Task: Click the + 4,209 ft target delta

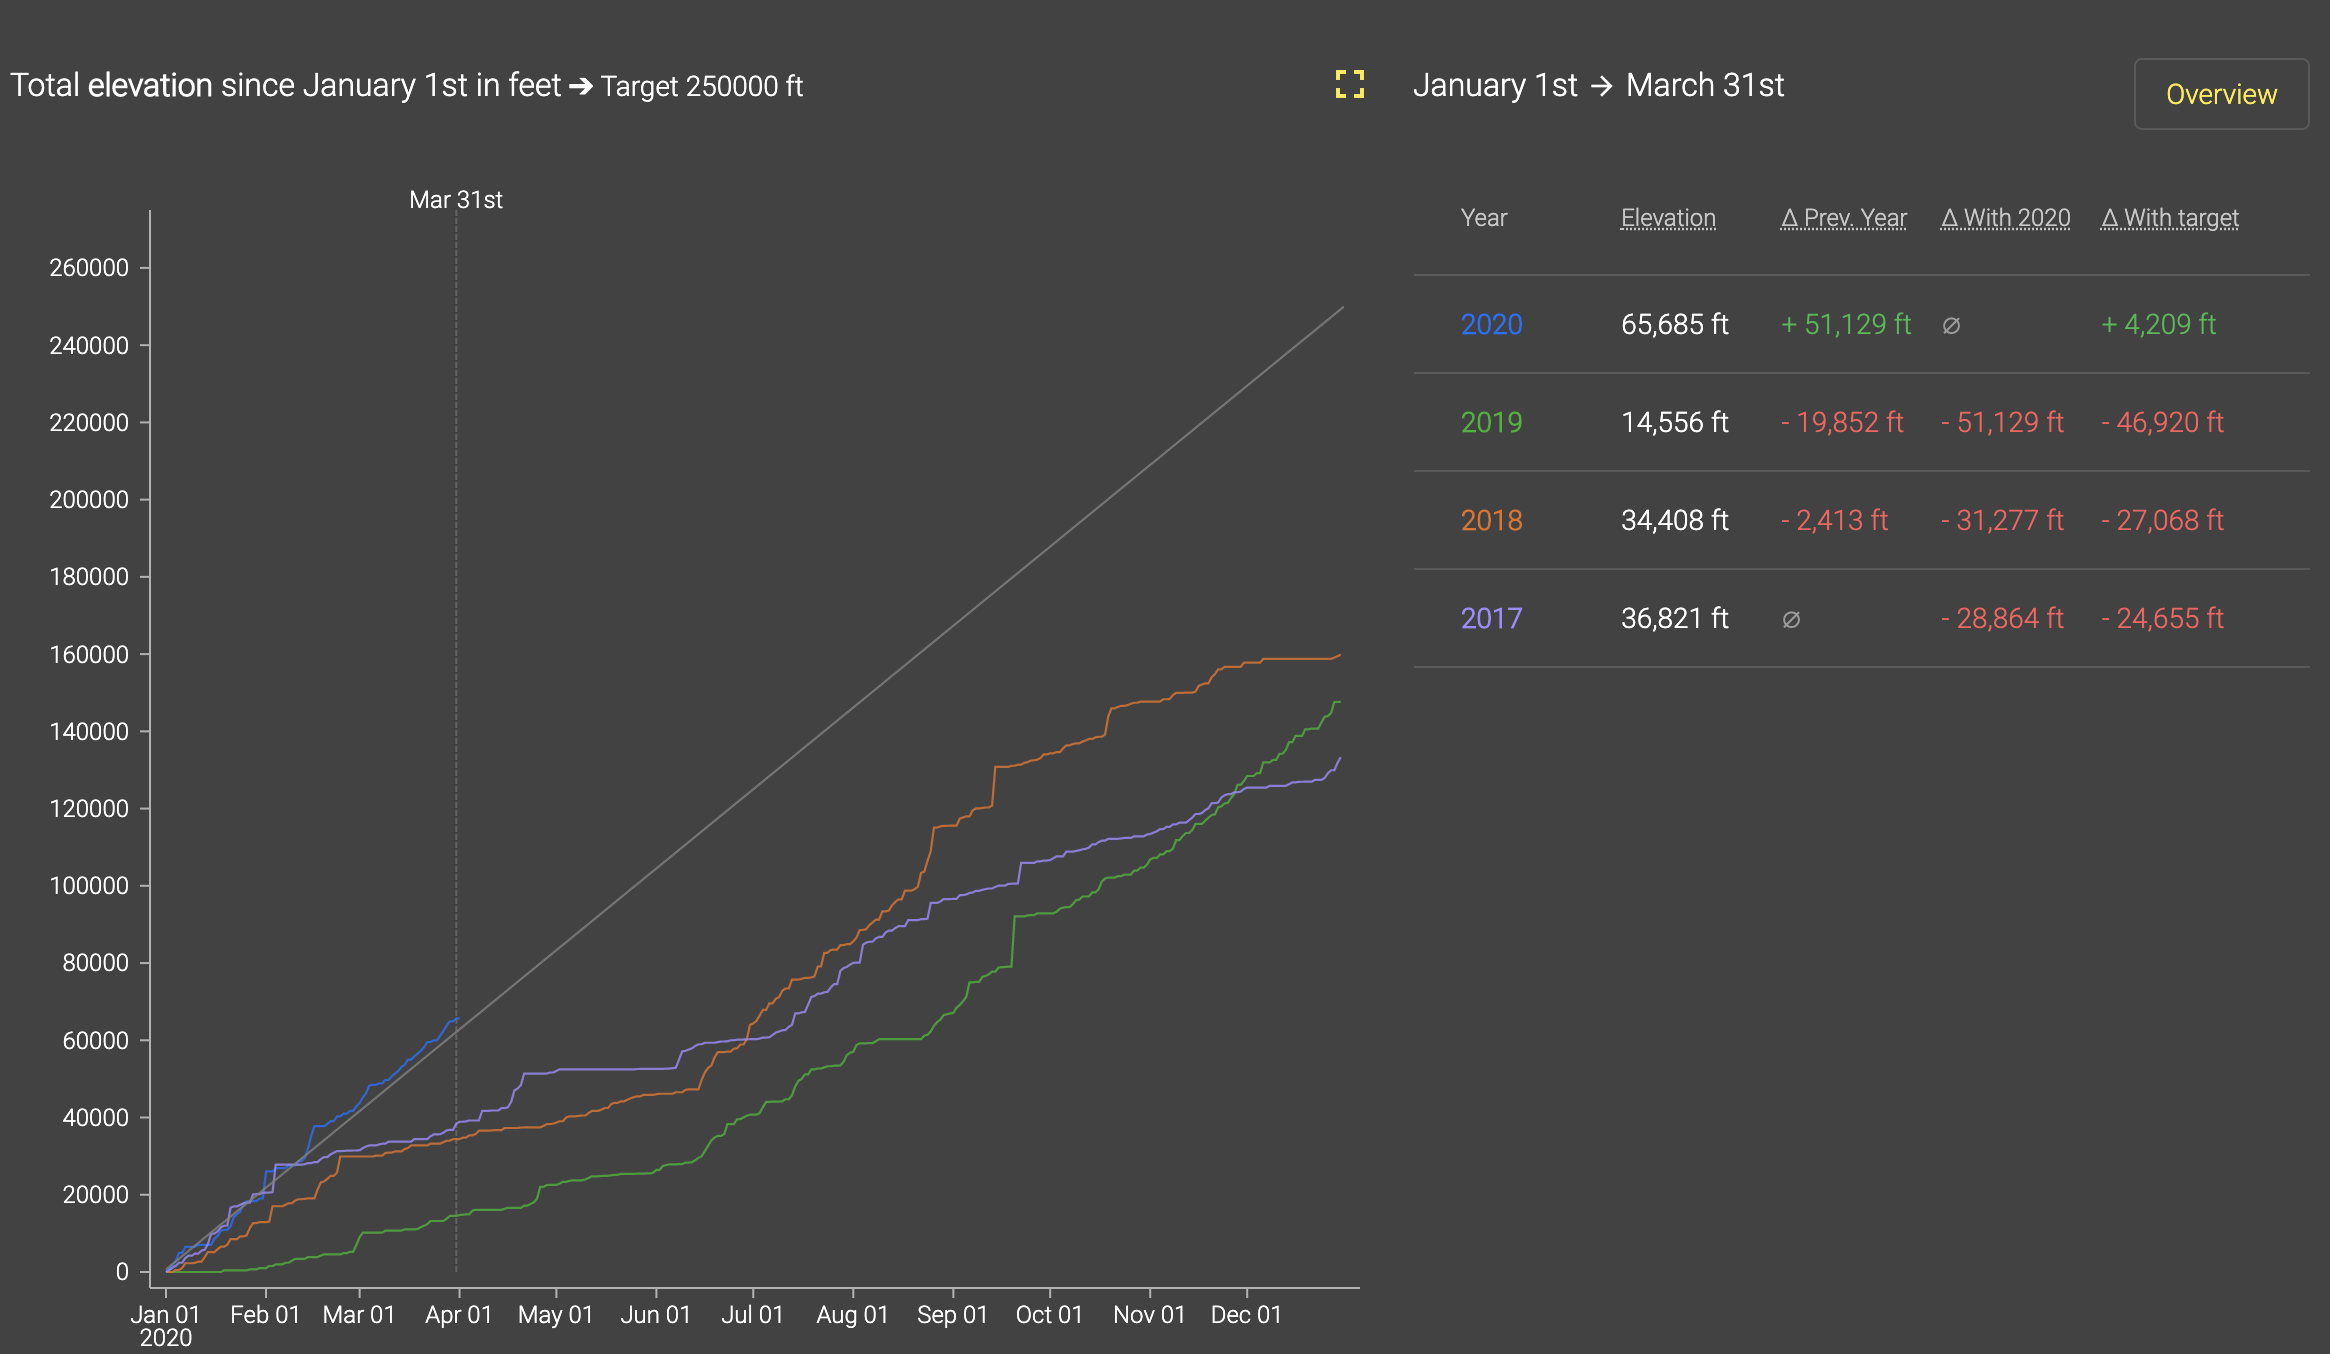Action: click(x=2158, y=324)
